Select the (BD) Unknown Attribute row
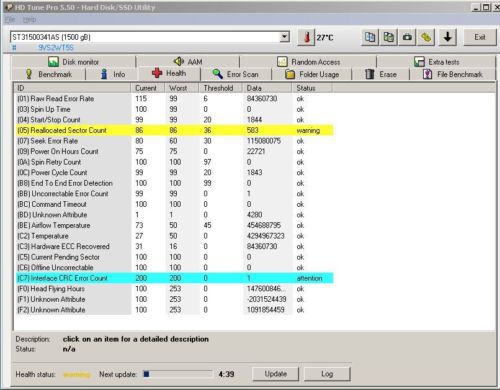 pos(175,215)
